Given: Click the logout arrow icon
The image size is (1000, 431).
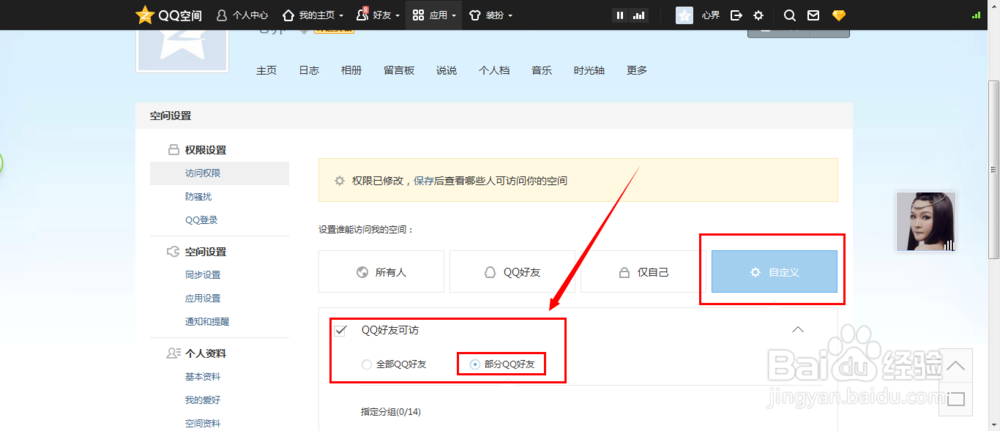Looking at the screenshot, I should coord(736,15).
